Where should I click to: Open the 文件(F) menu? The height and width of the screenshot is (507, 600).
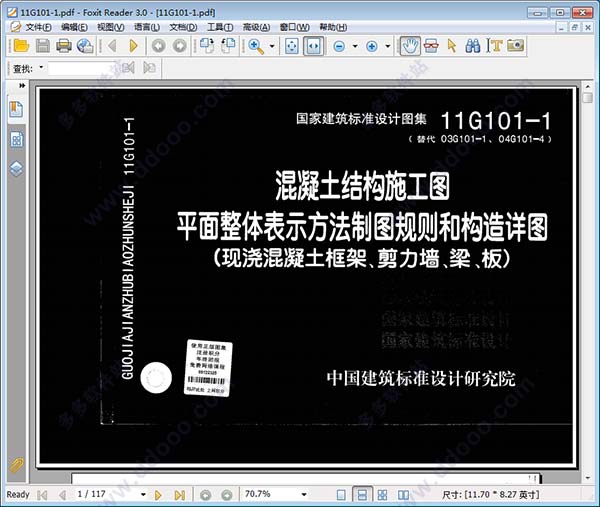pyautogui.click(x=39, y=26)
